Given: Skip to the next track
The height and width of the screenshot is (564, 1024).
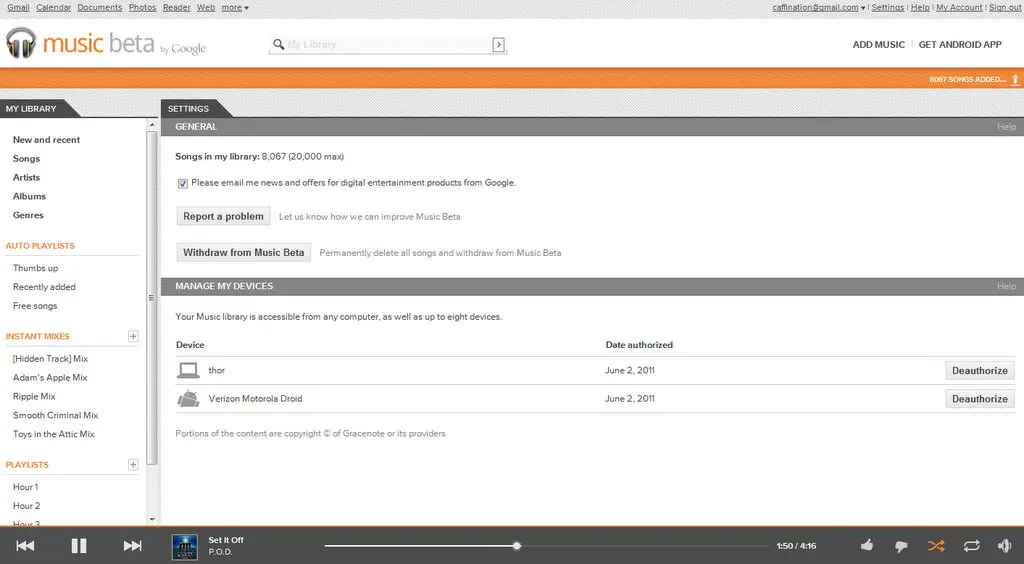Looking at the screenshot, I should click(132, 545).
